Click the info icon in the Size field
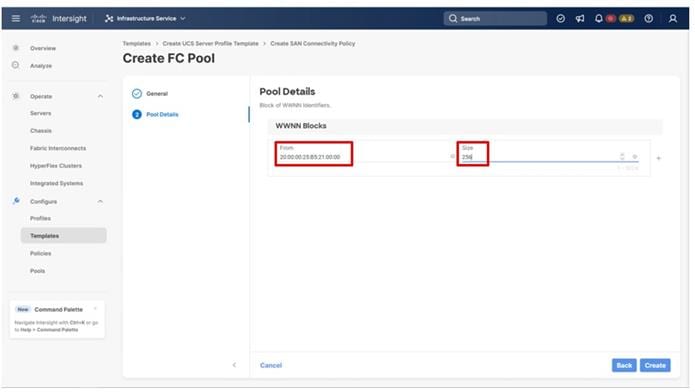 tap(635, 157)
